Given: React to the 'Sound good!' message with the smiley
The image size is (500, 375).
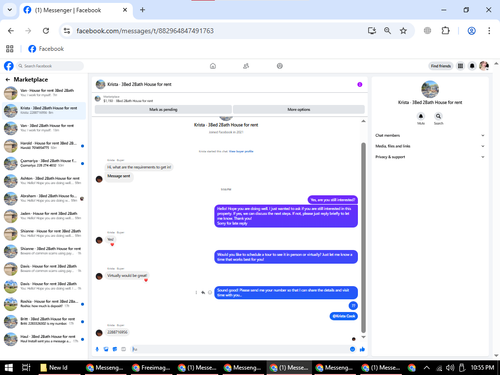Looking at the screenshot, I should [210, 292].
